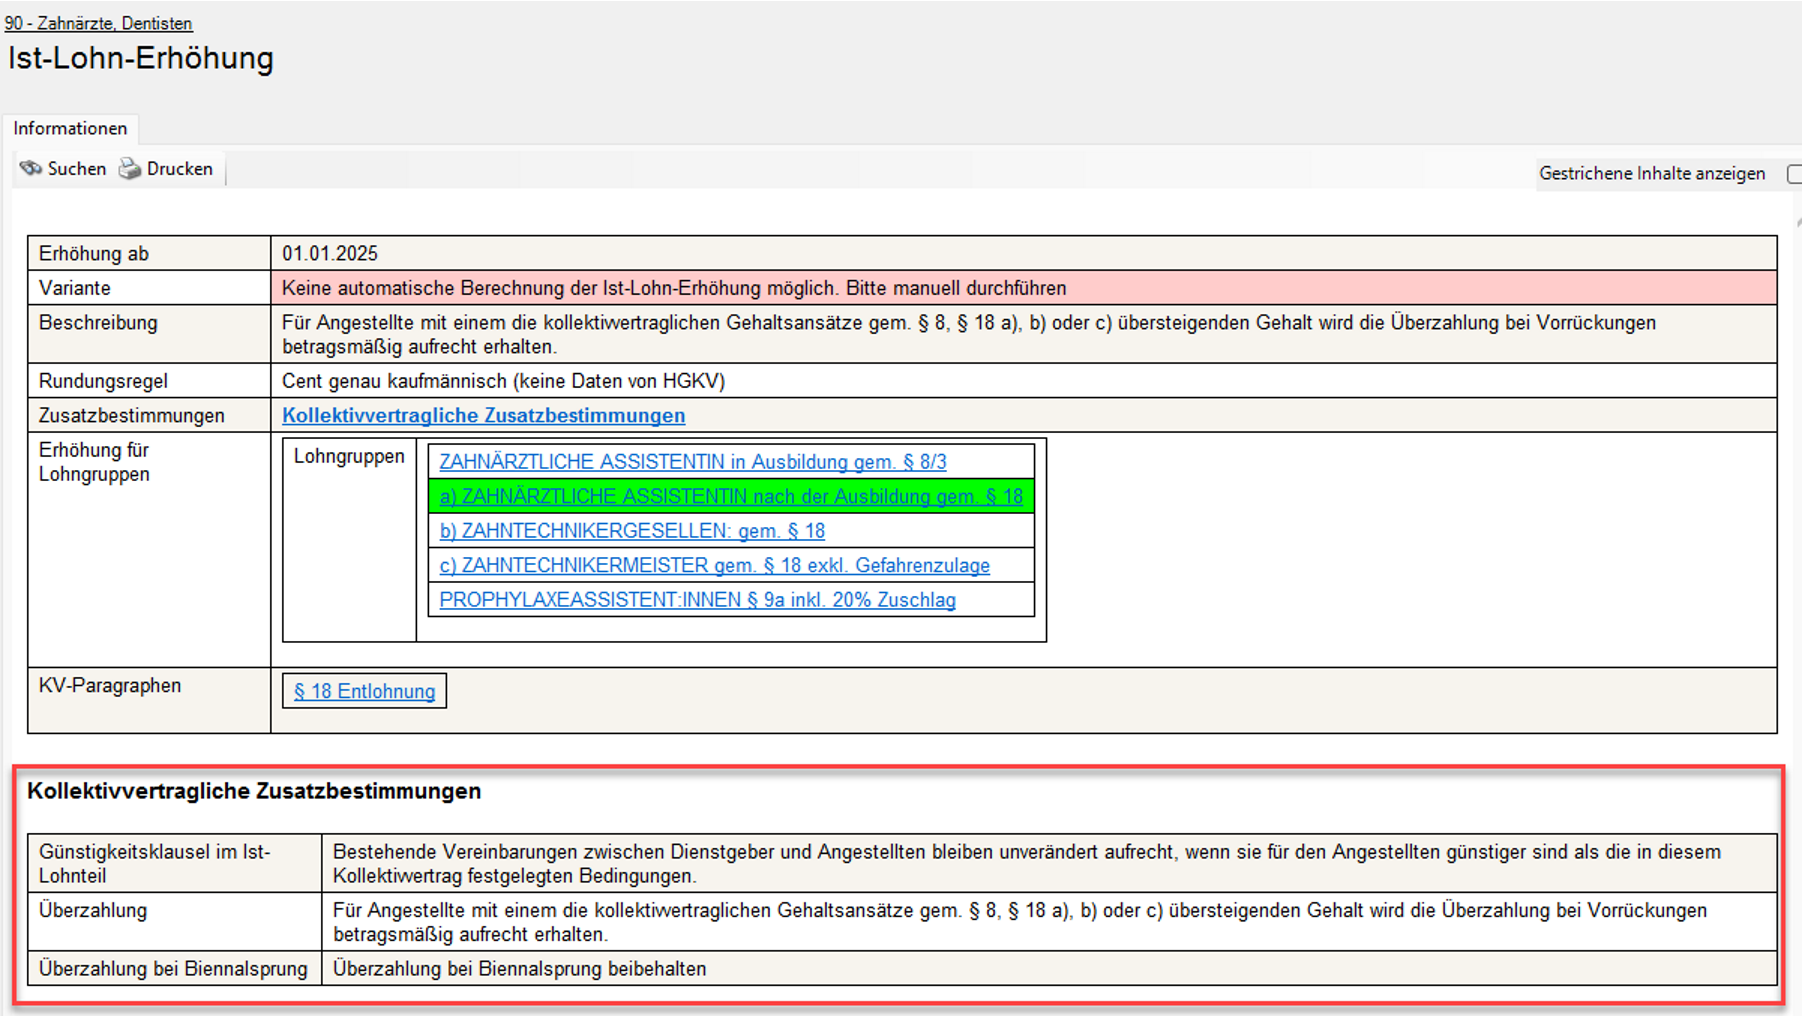Click the Erhöhung ab date 01.01.2025
The width and height of the screenshot is (1802, 1016).
tap(330, 254)
